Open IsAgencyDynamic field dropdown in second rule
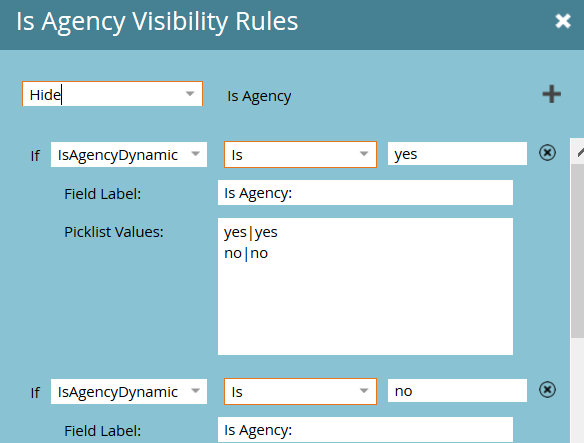The image size is (584, 443). click(196, 391)
